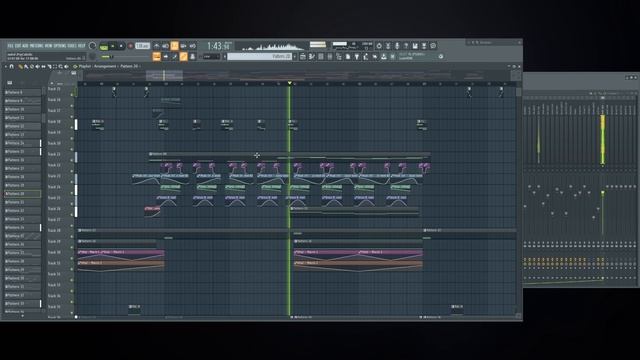Toggle wait for input before recording
Viewport: 640px width, 360px height.
[165, 46]
